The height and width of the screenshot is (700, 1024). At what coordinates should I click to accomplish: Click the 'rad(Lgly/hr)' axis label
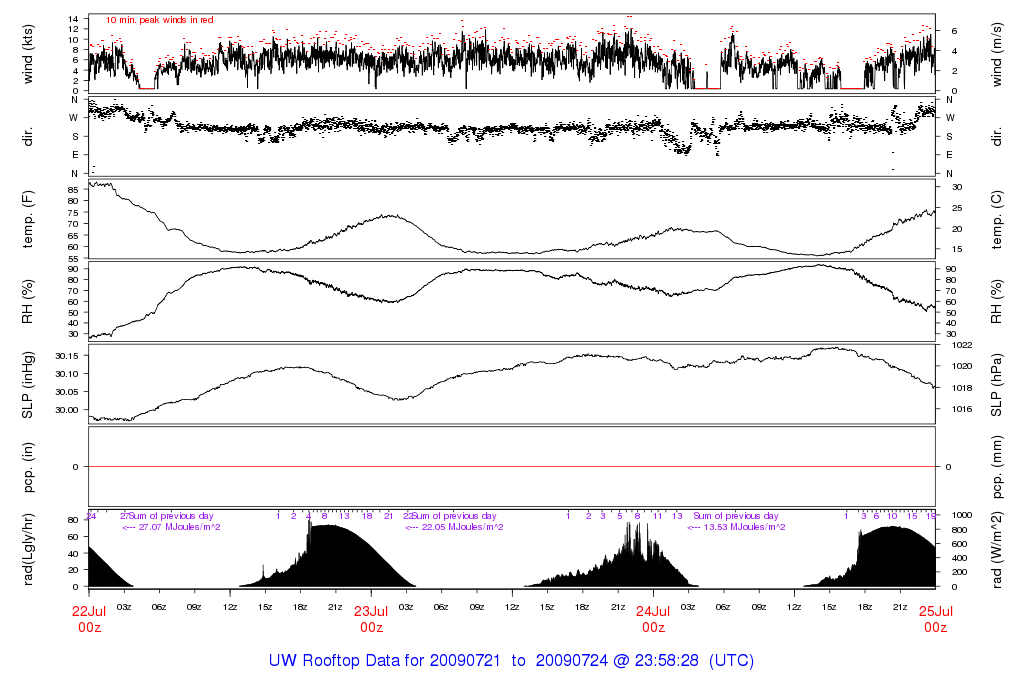28,549
